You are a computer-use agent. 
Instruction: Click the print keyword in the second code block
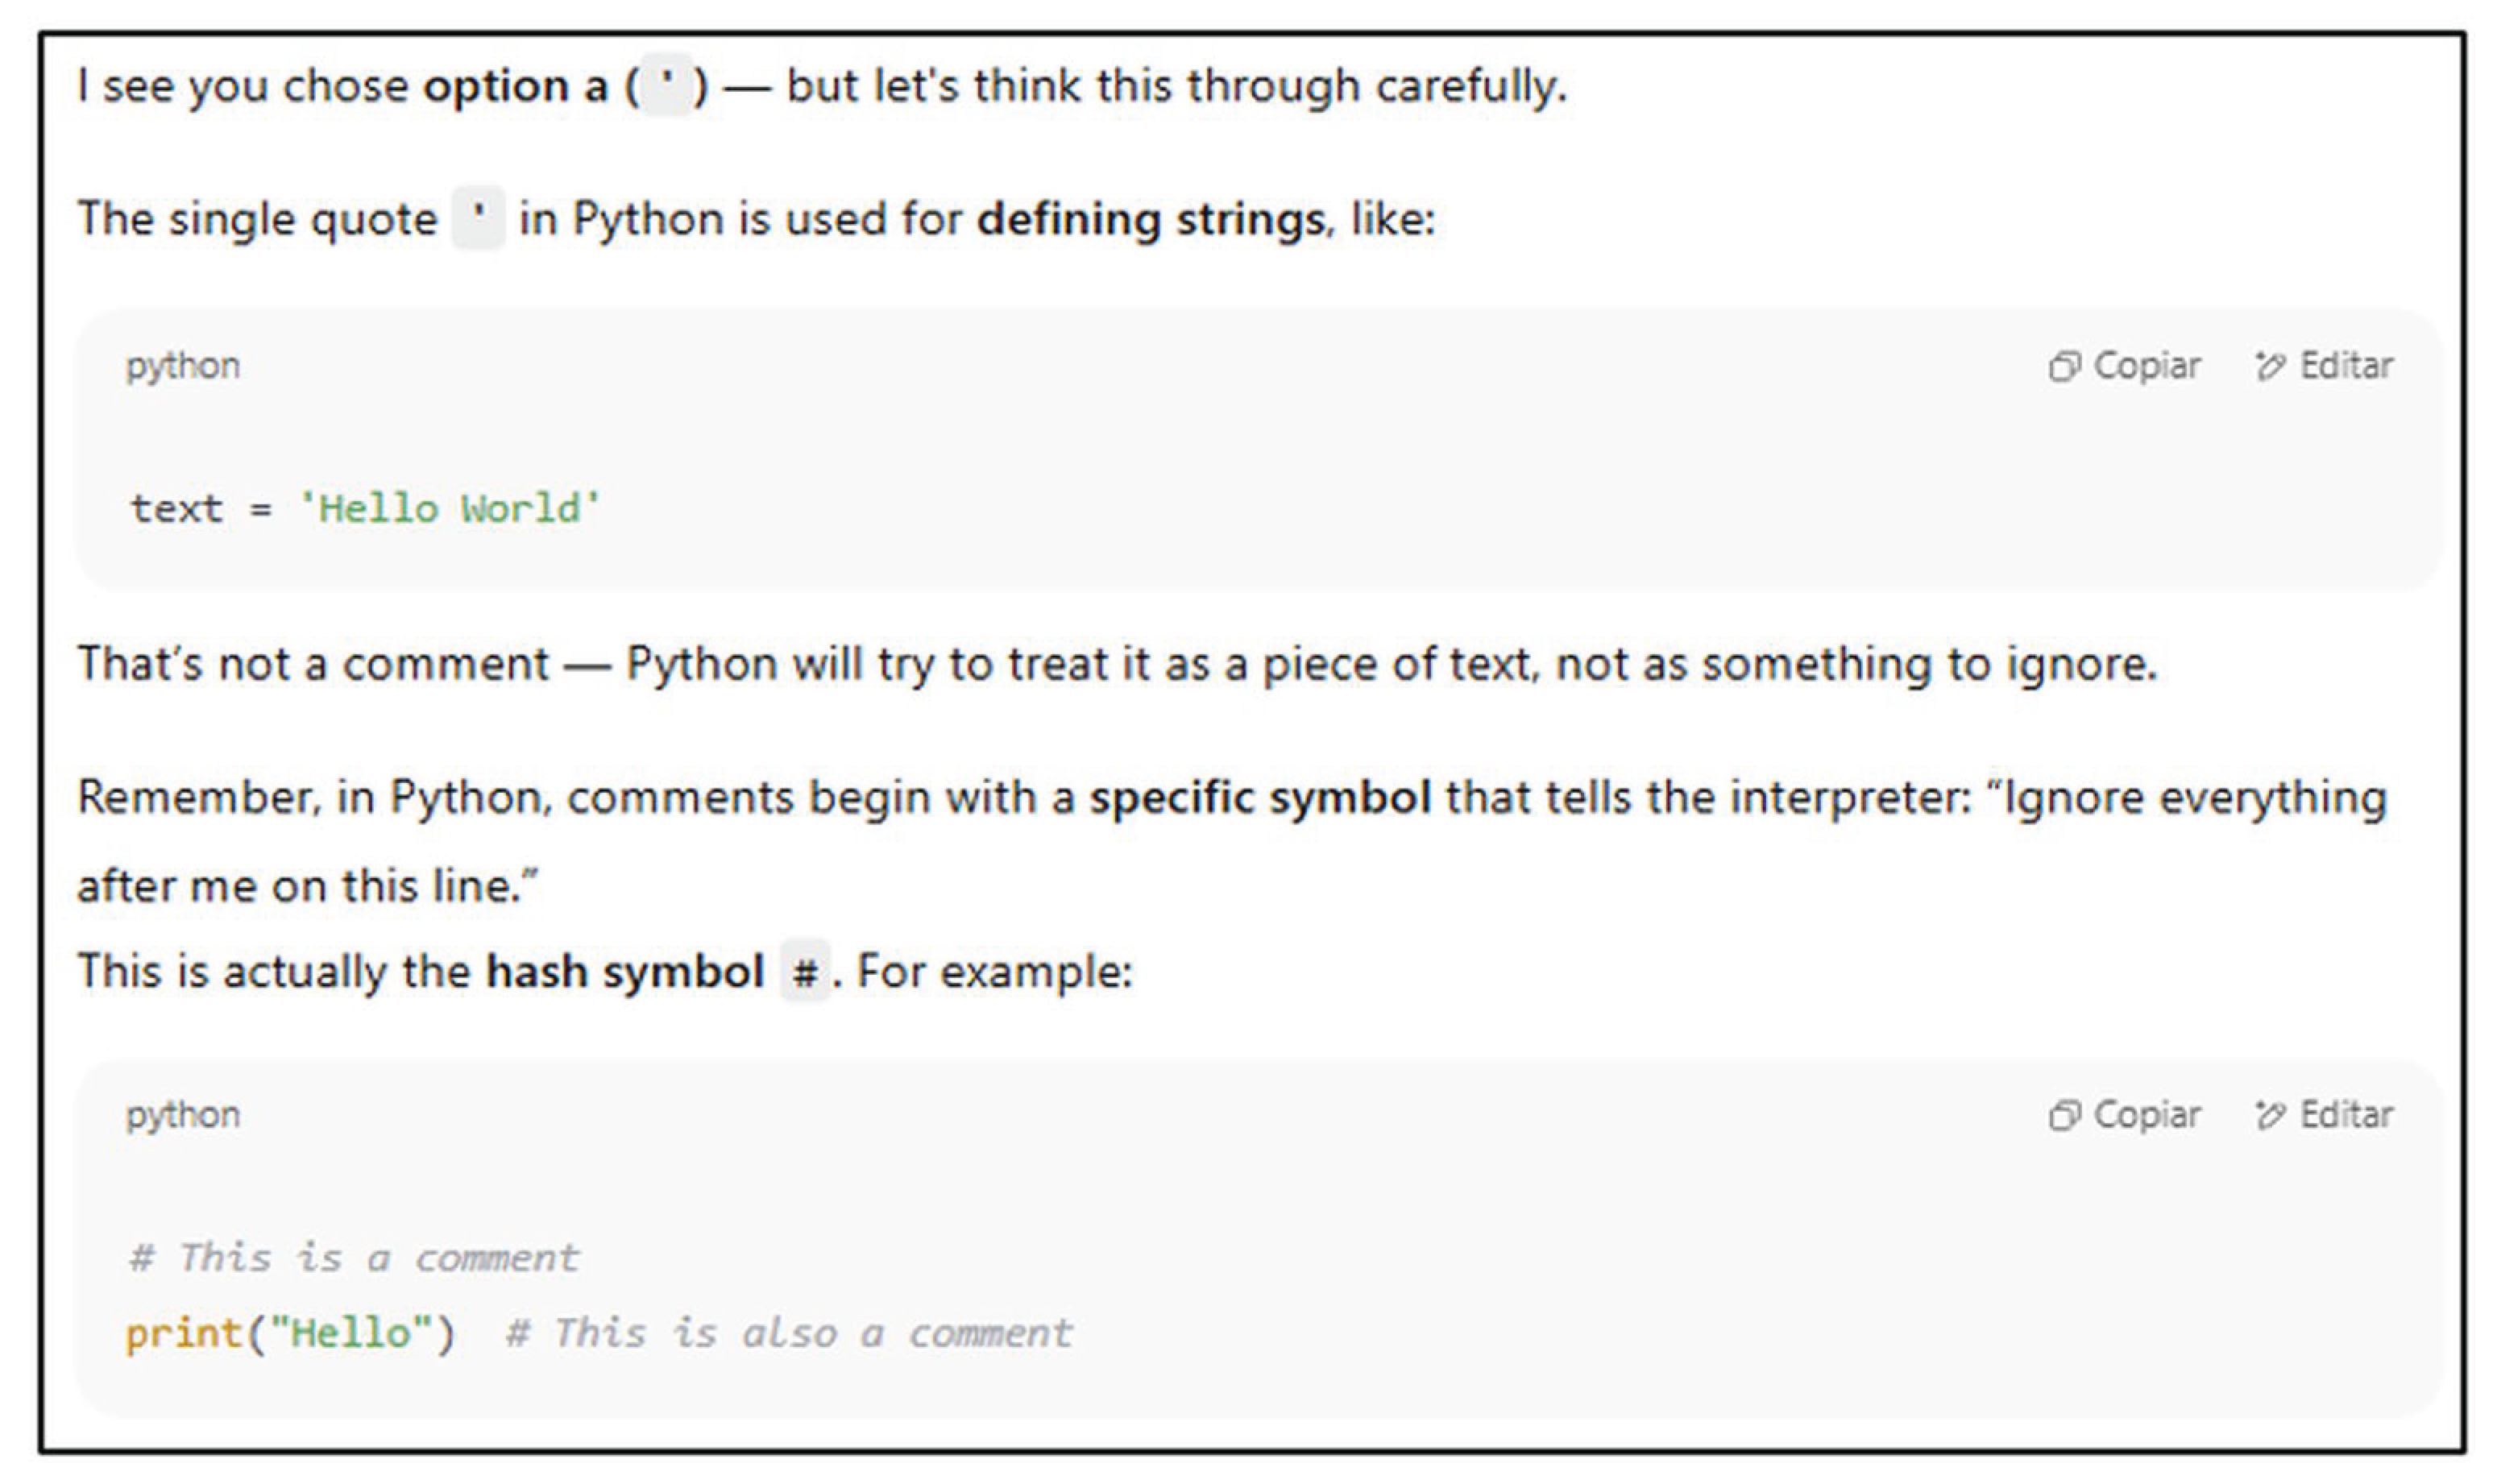pos(184,1334)
